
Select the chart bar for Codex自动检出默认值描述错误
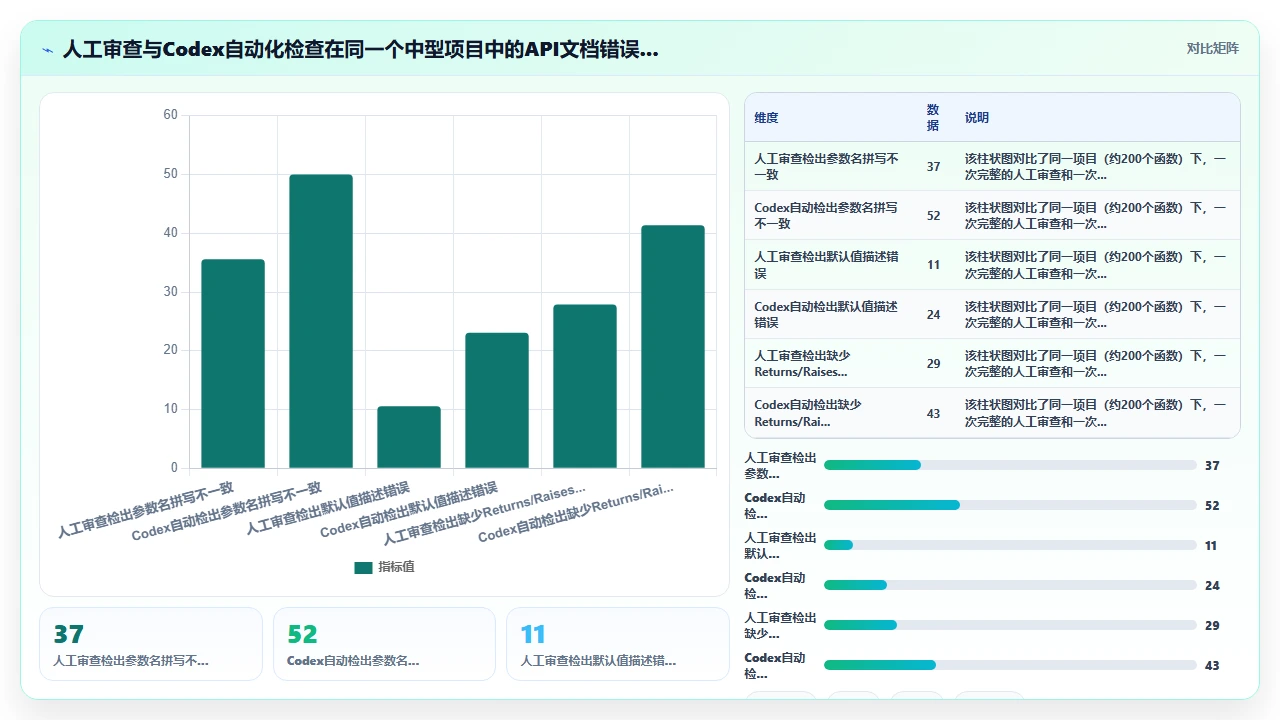pos(497,400)
